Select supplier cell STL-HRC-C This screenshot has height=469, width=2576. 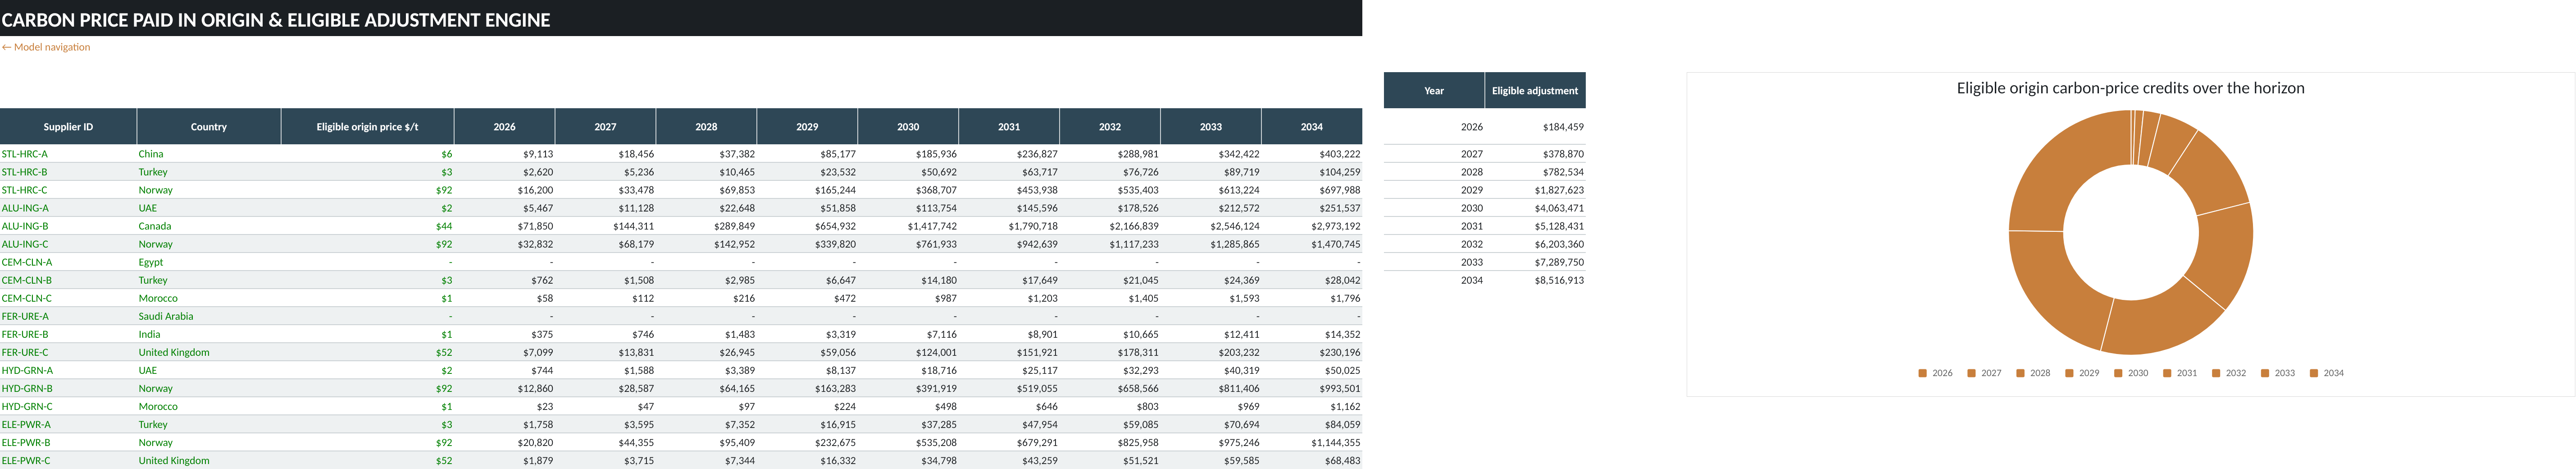68,190
